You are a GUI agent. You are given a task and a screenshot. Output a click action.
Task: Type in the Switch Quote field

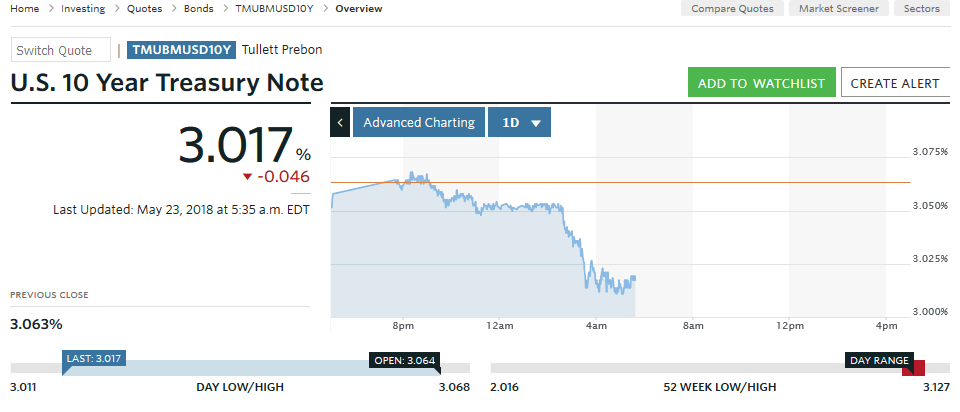click(x=60, y=50)
